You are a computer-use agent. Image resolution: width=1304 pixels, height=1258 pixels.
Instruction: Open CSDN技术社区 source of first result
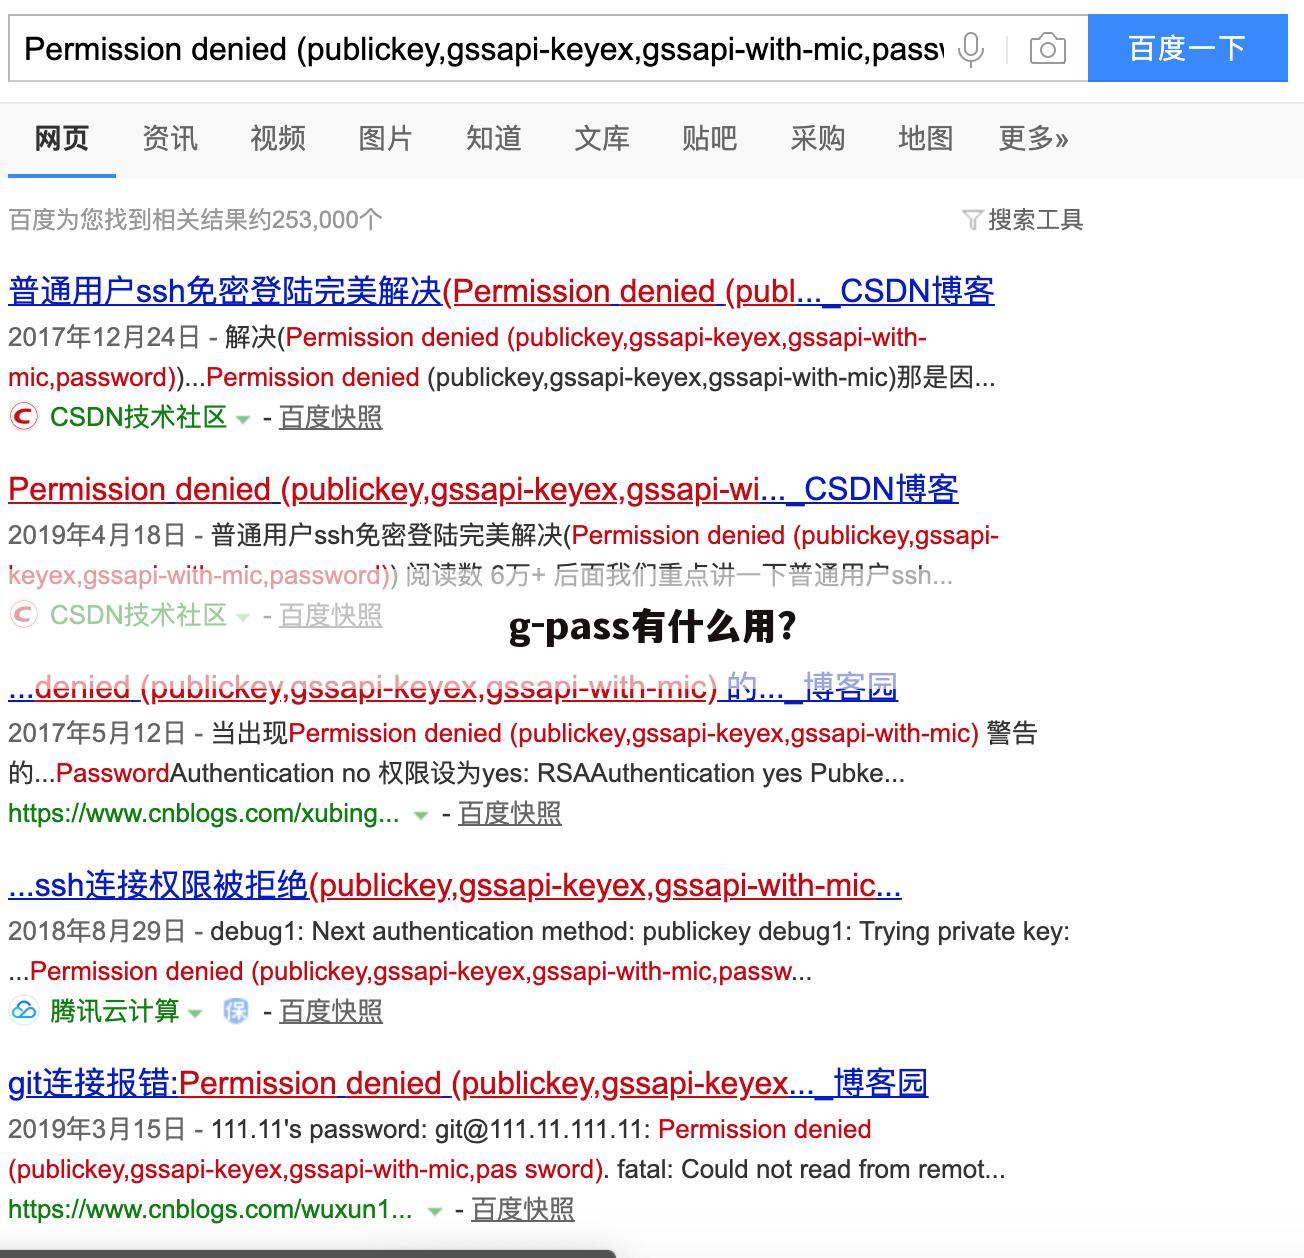pyautogui.click(x=139, y=417)
